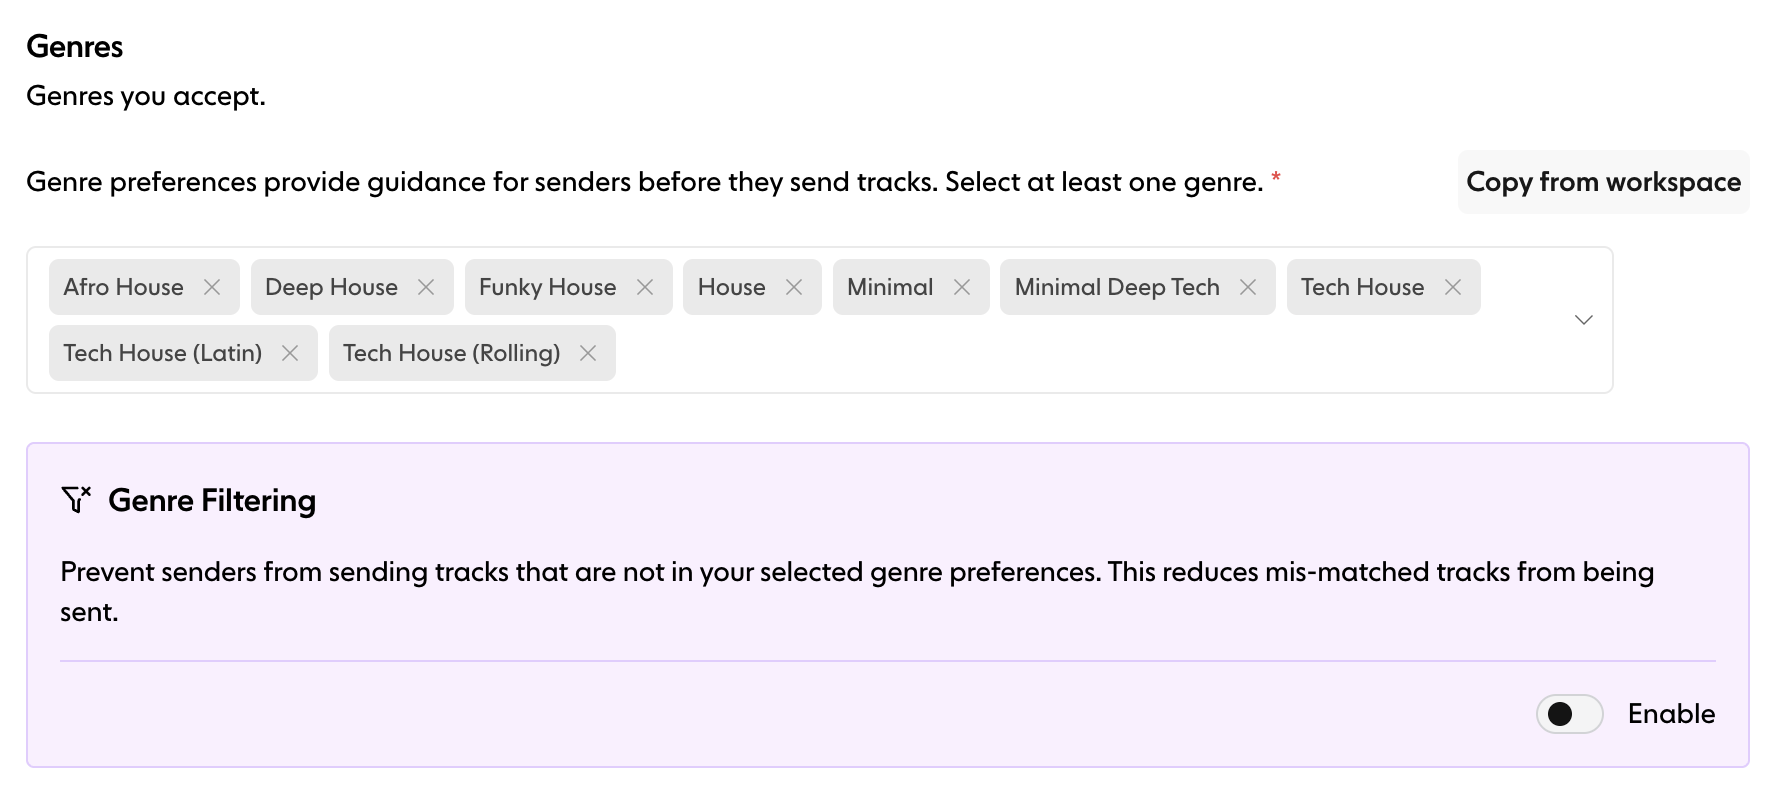Enable the Genre Filtering toggle switch
The image size is (1780, 804).
(x=1569, y=714)
